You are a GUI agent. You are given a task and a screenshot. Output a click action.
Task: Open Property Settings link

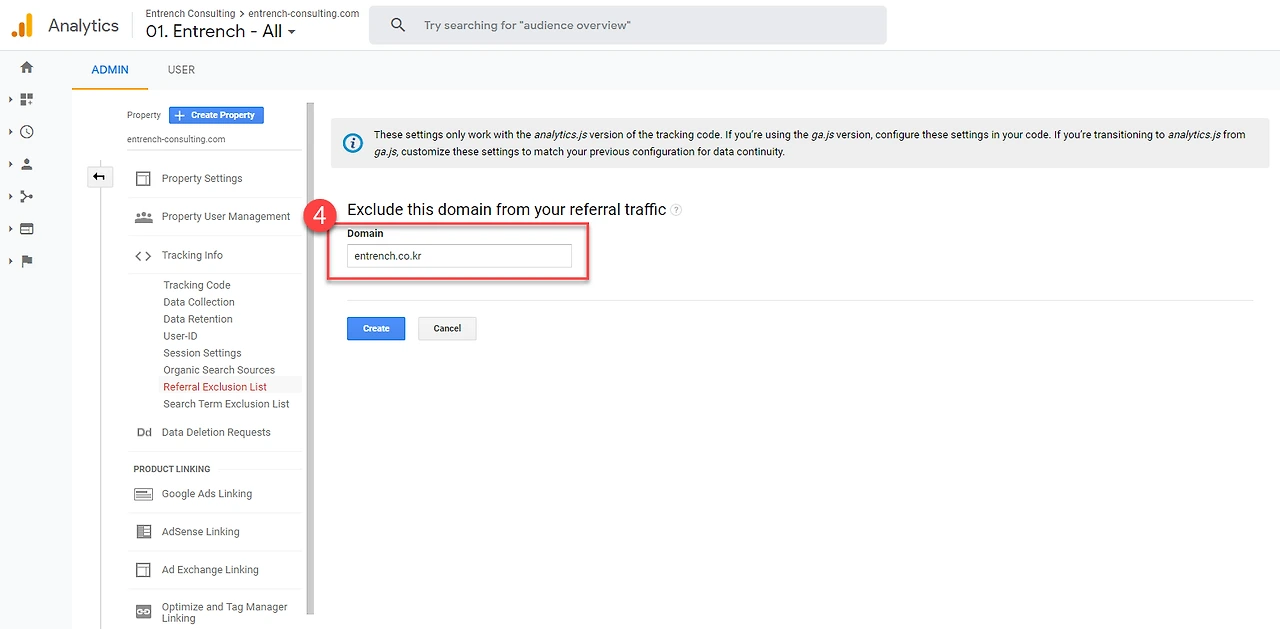202,178
